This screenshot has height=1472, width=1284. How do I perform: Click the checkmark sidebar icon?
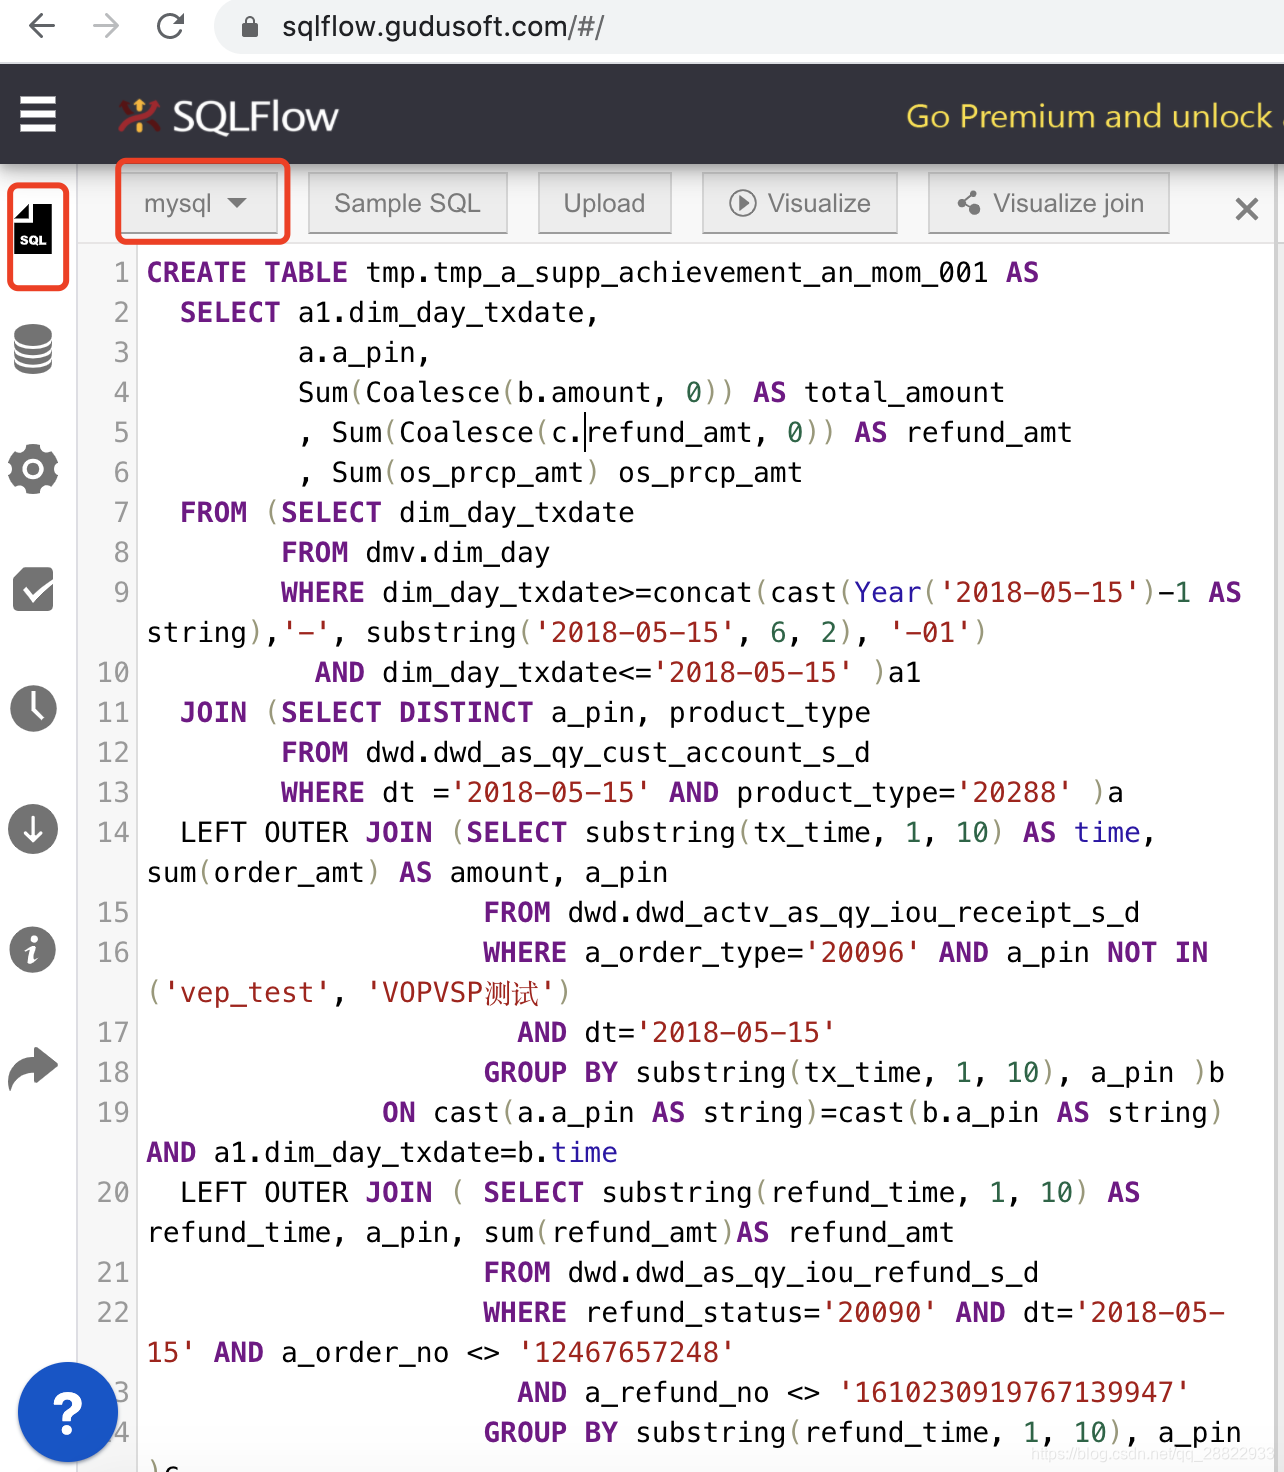pos(33,589)
